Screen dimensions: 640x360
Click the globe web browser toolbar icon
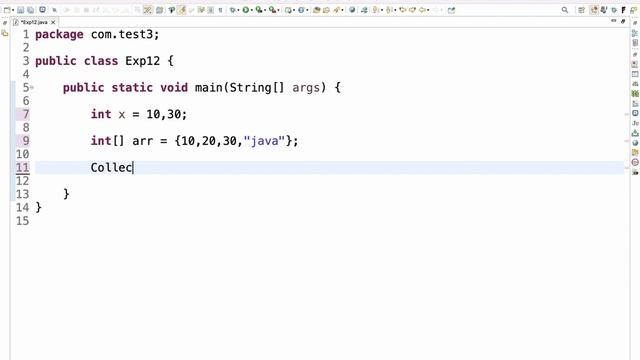(x=352, y=10)
